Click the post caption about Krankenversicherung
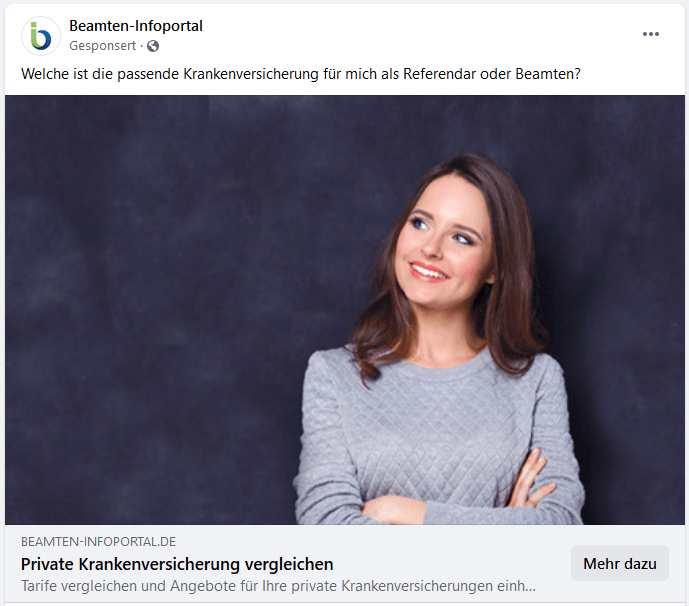Screen dimensions: 689x606 tap(301, 74)
